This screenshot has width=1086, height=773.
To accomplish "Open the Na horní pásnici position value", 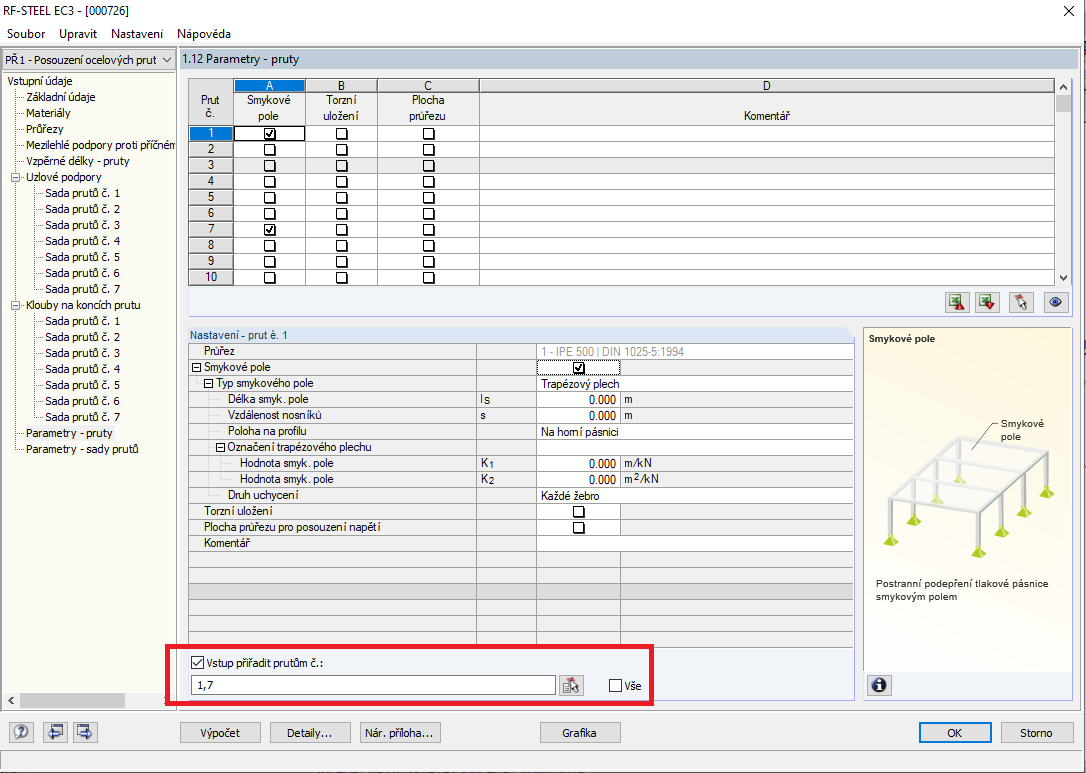I will 695,432.
